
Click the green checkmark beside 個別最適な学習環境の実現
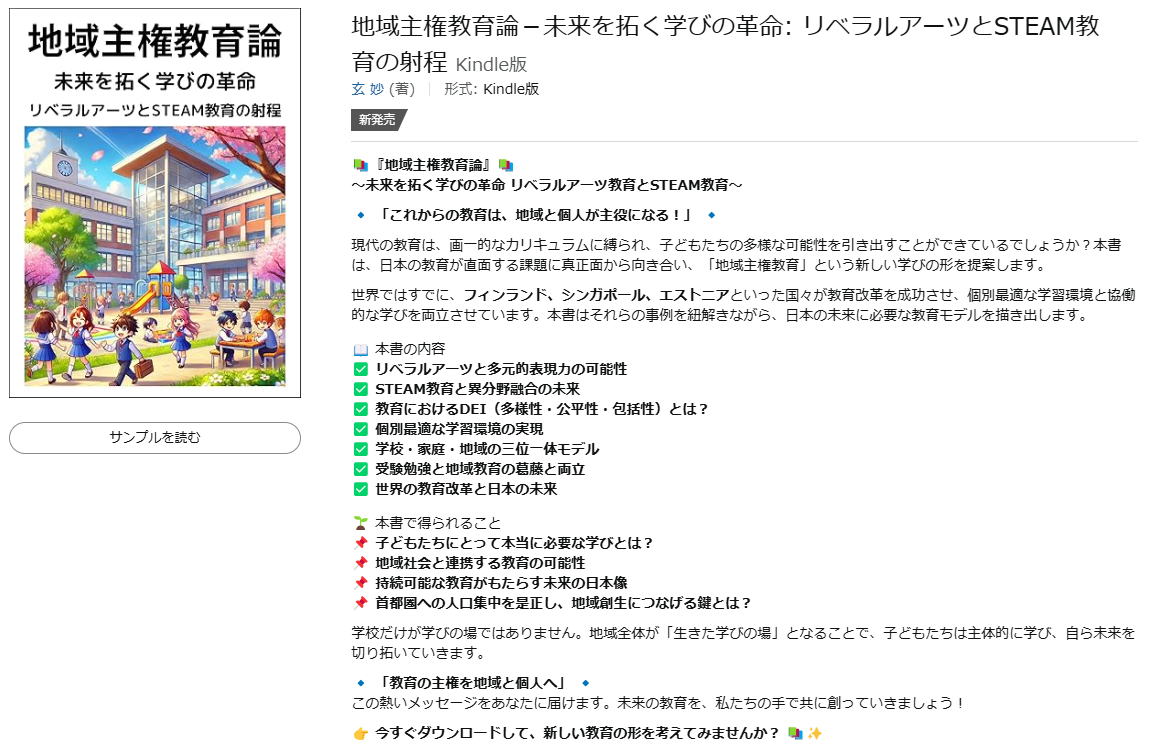coord(361,429)
